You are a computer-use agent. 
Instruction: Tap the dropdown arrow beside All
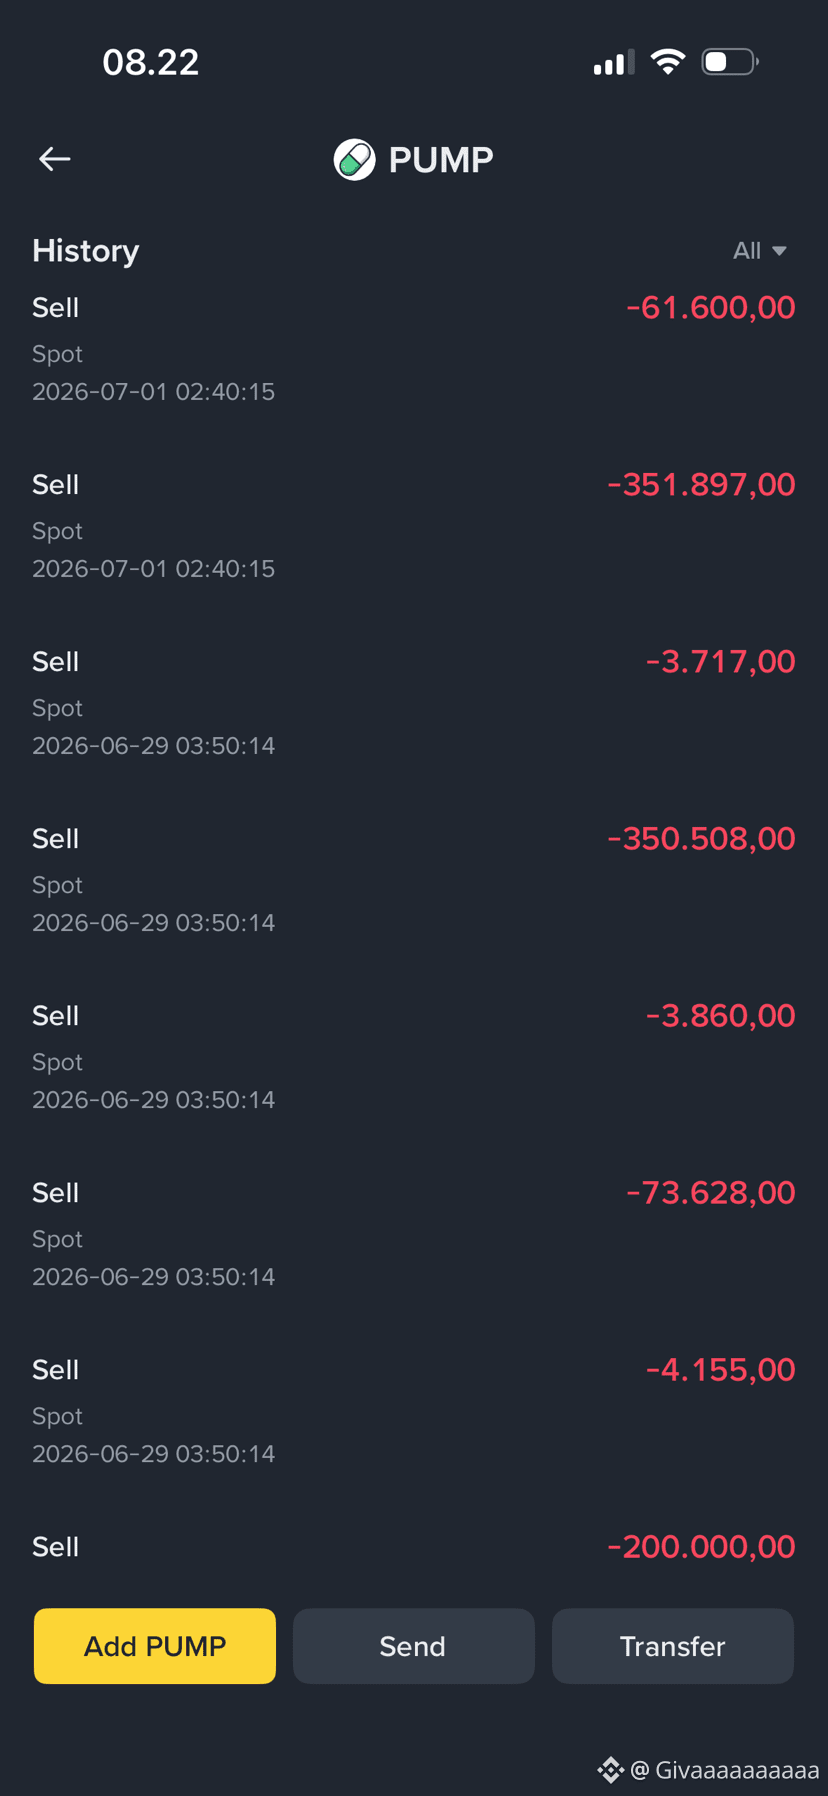779,251
